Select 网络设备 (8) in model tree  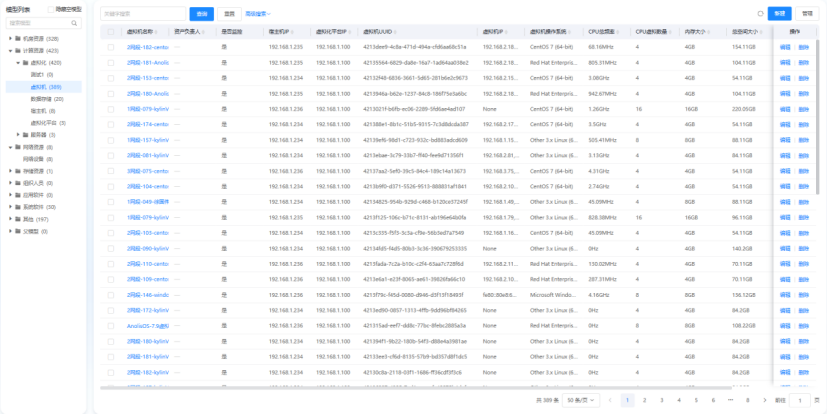[38, 159]
